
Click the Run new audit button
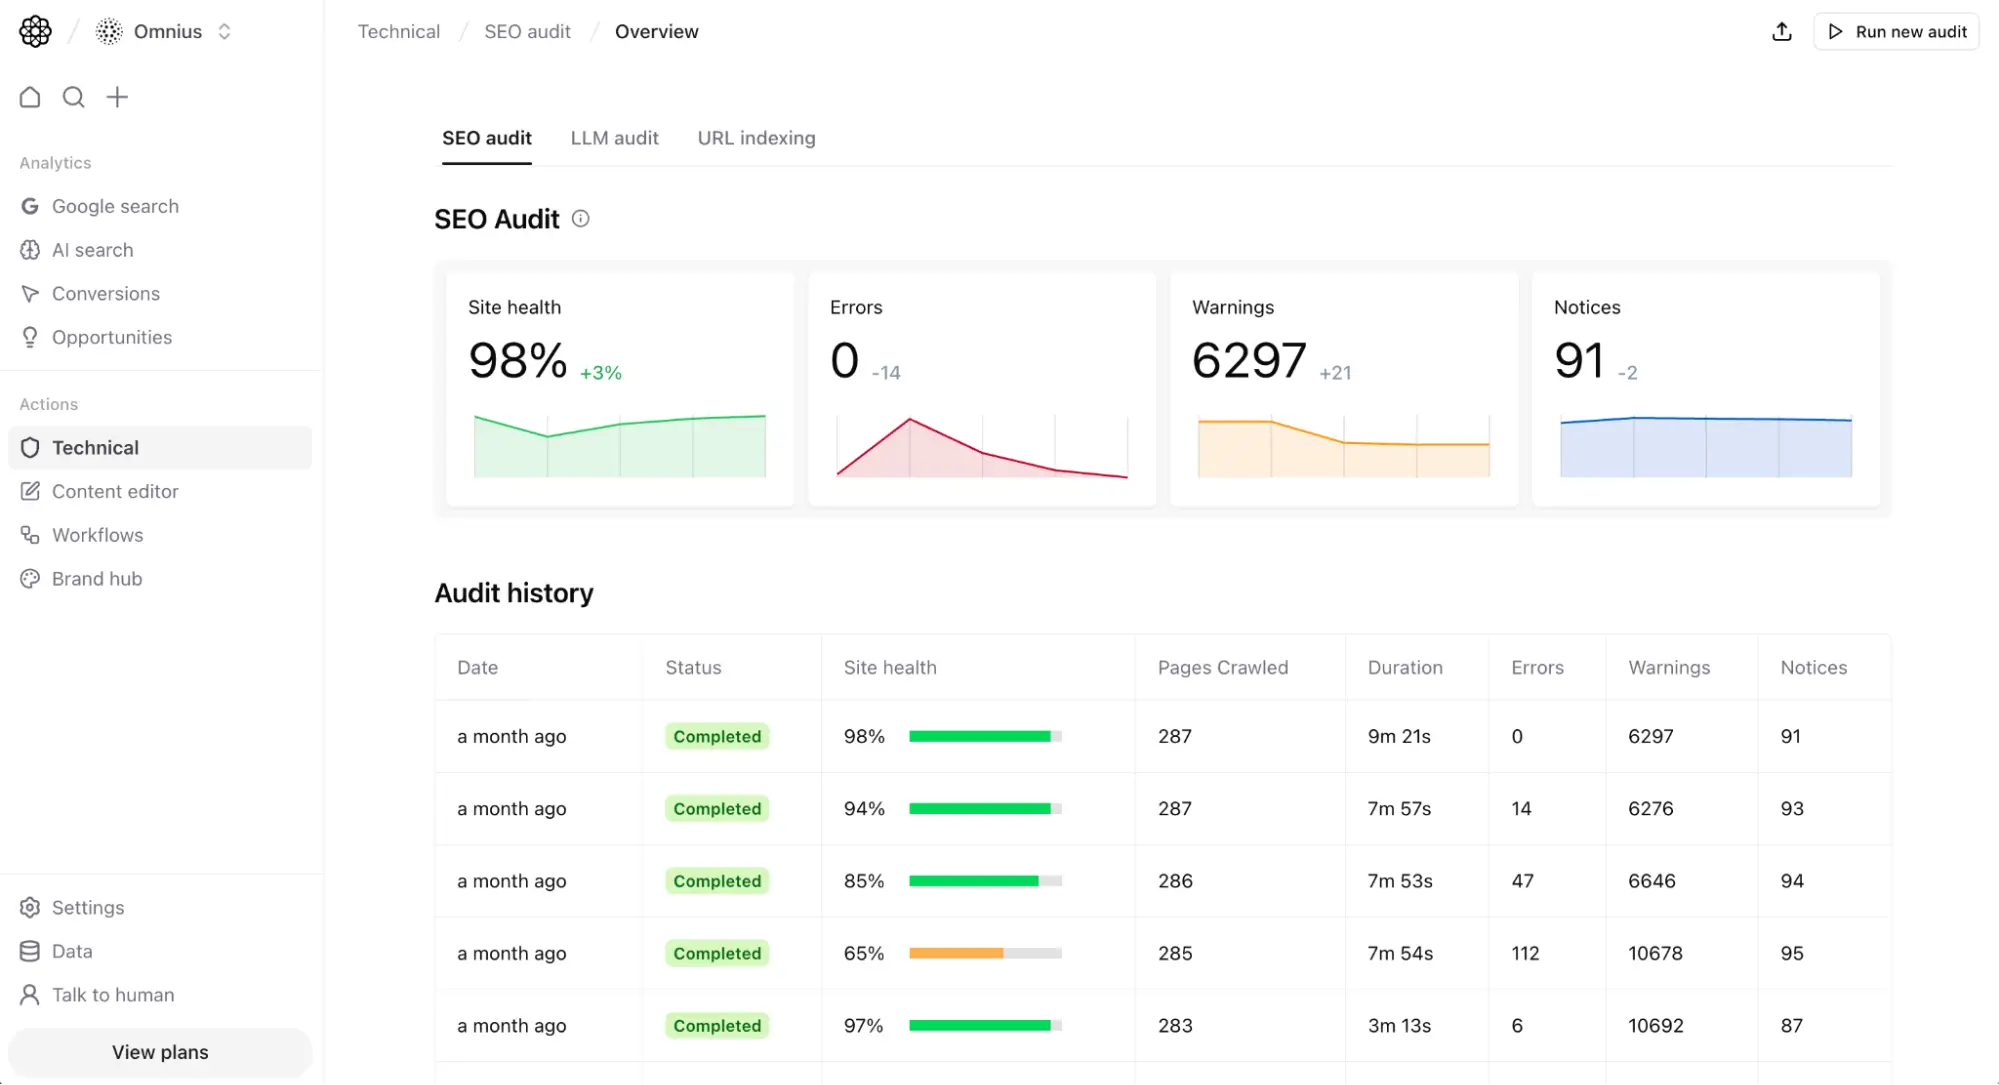tap(1896, 31)
